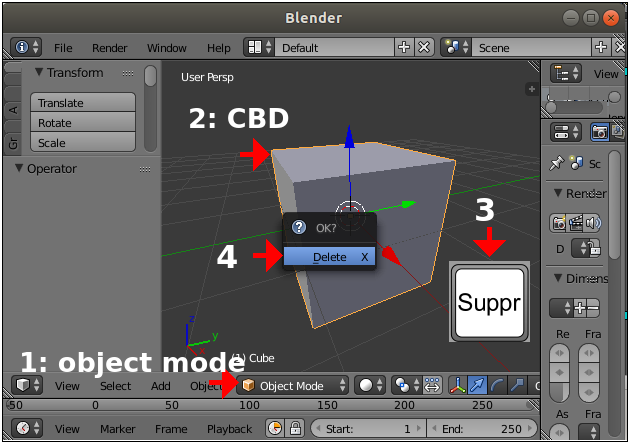This screenshot has width=630, height=445.
Task: Switch to the Gr tool shelf tab
Action: click(x=13, y=143)
